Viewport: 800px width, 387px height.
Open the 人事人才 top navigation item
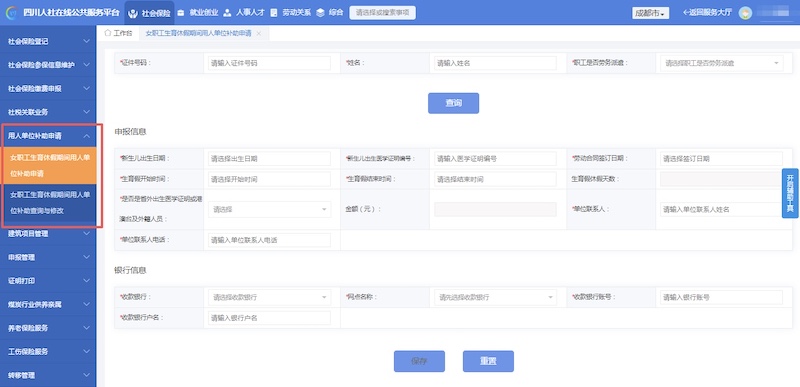(x=244, y=13)
